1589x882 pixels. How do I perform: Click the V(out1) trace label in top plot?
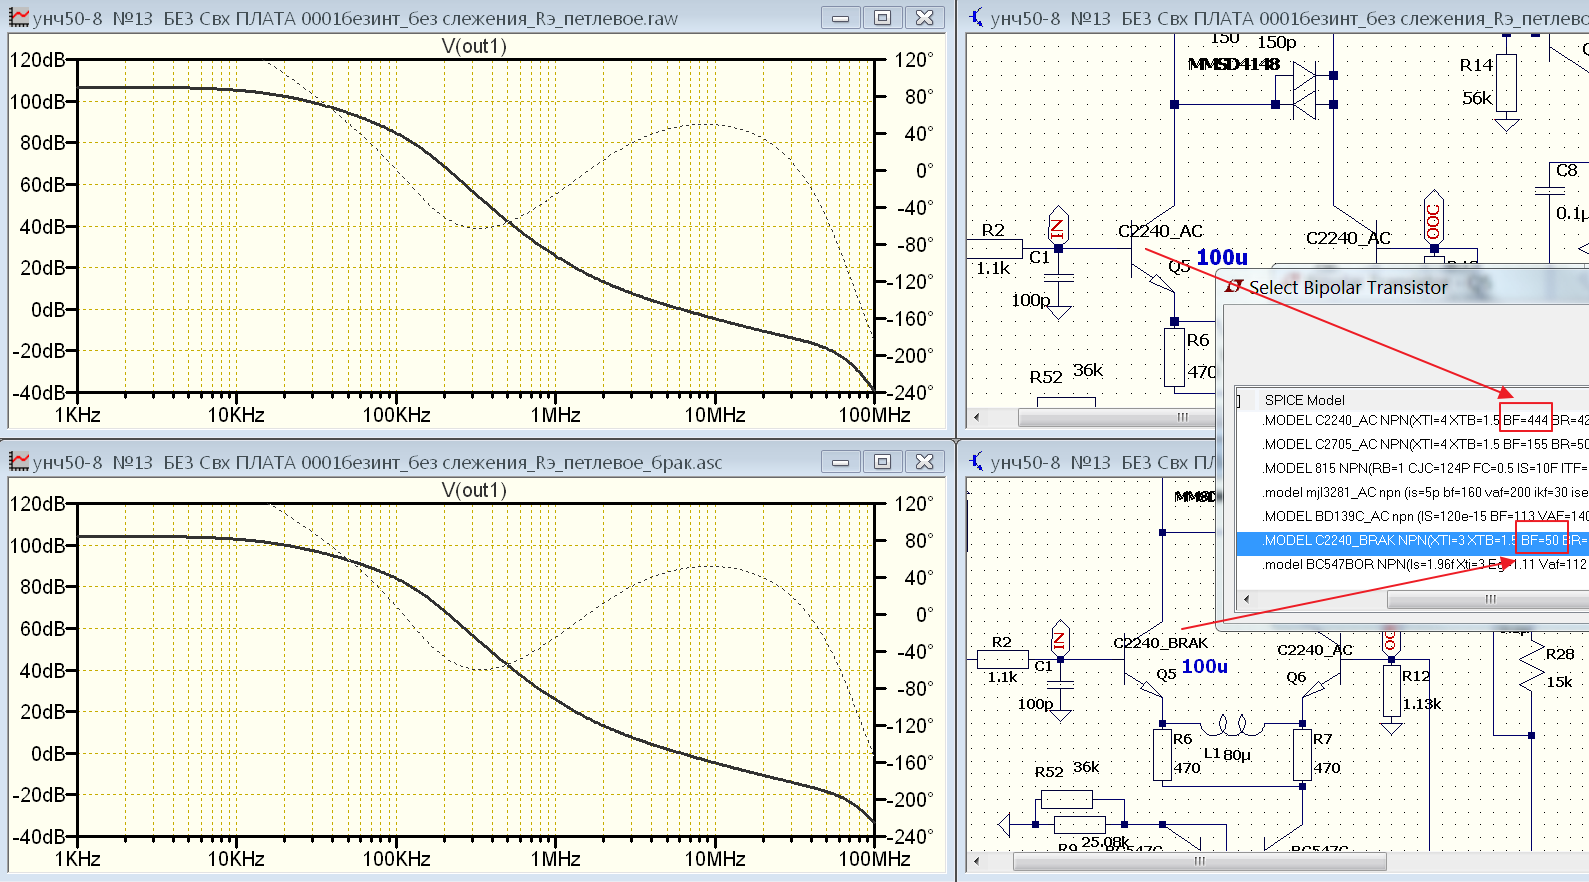pyautogui.click(x=474, y=46)
